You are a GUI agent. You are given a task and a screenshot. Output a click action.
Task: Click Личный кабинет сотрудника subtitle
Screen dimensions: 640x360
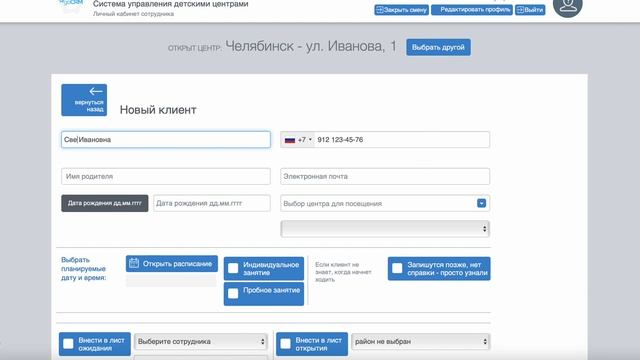[x=133, y=14]
